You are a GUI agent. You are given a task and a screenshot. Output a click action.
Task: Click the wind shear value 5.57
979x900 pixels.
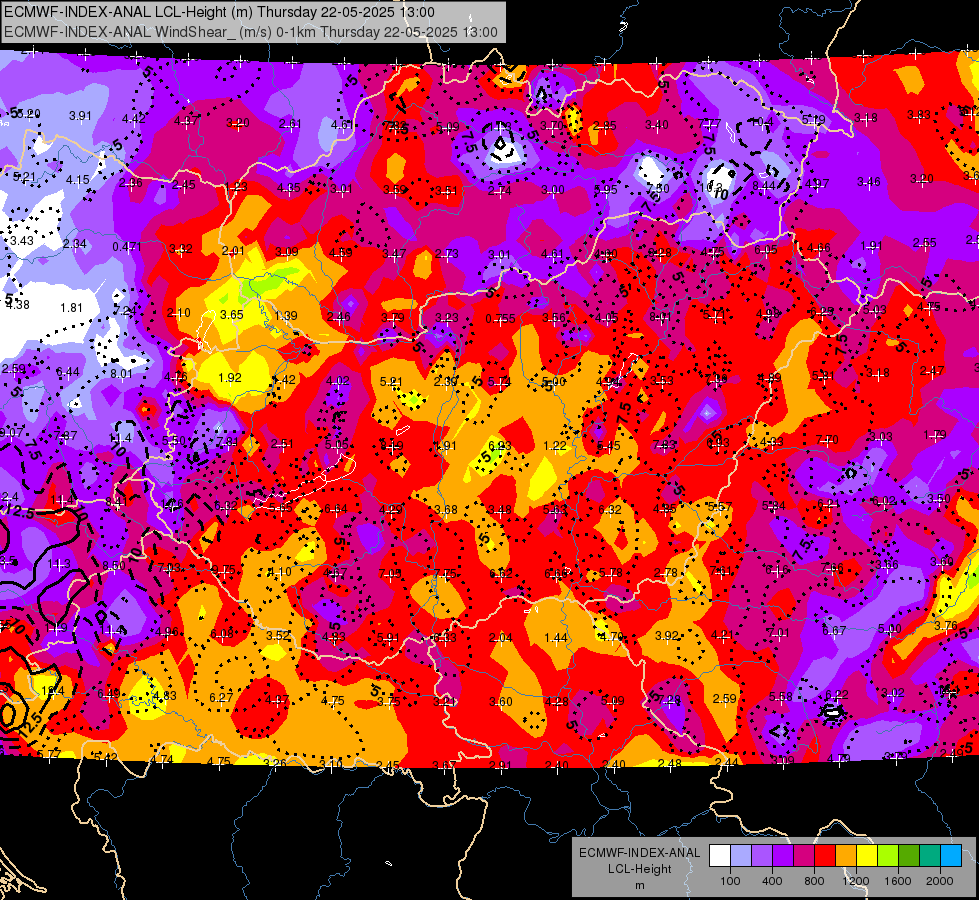[720, 507]
